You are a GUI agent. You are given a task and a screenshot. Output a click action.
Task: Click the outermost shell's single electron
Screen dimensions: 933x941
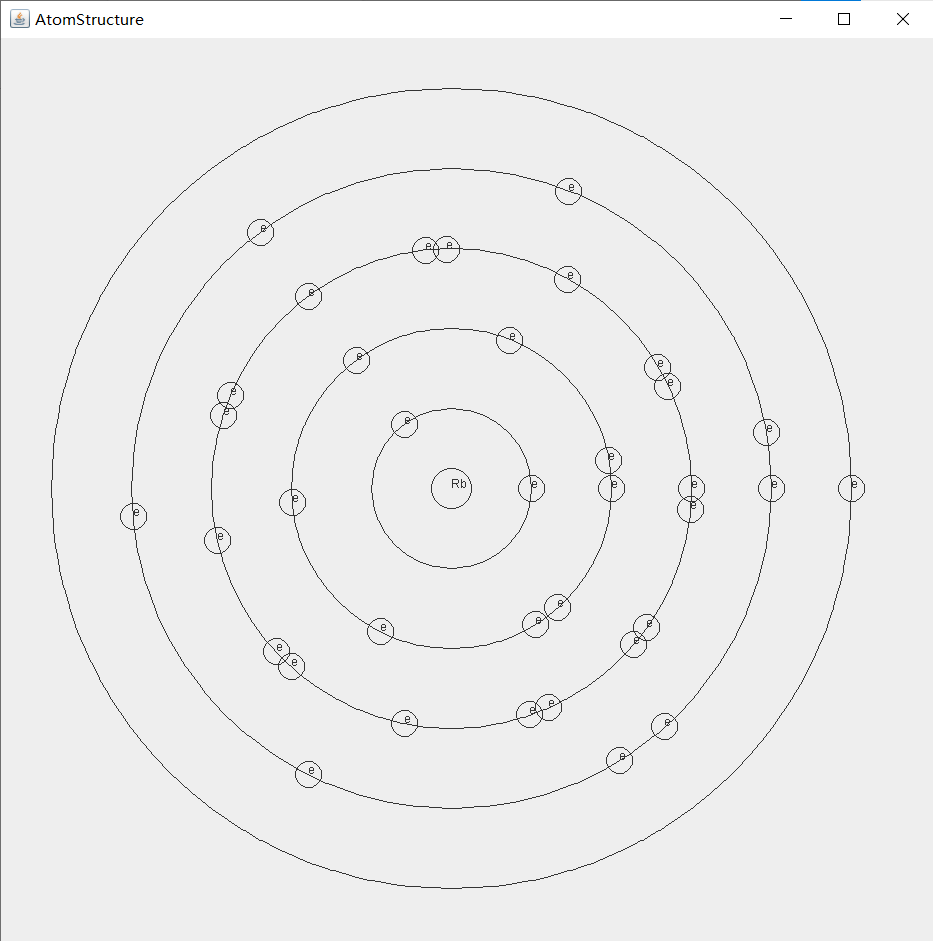pyautogui.click(x=851, y=488)
